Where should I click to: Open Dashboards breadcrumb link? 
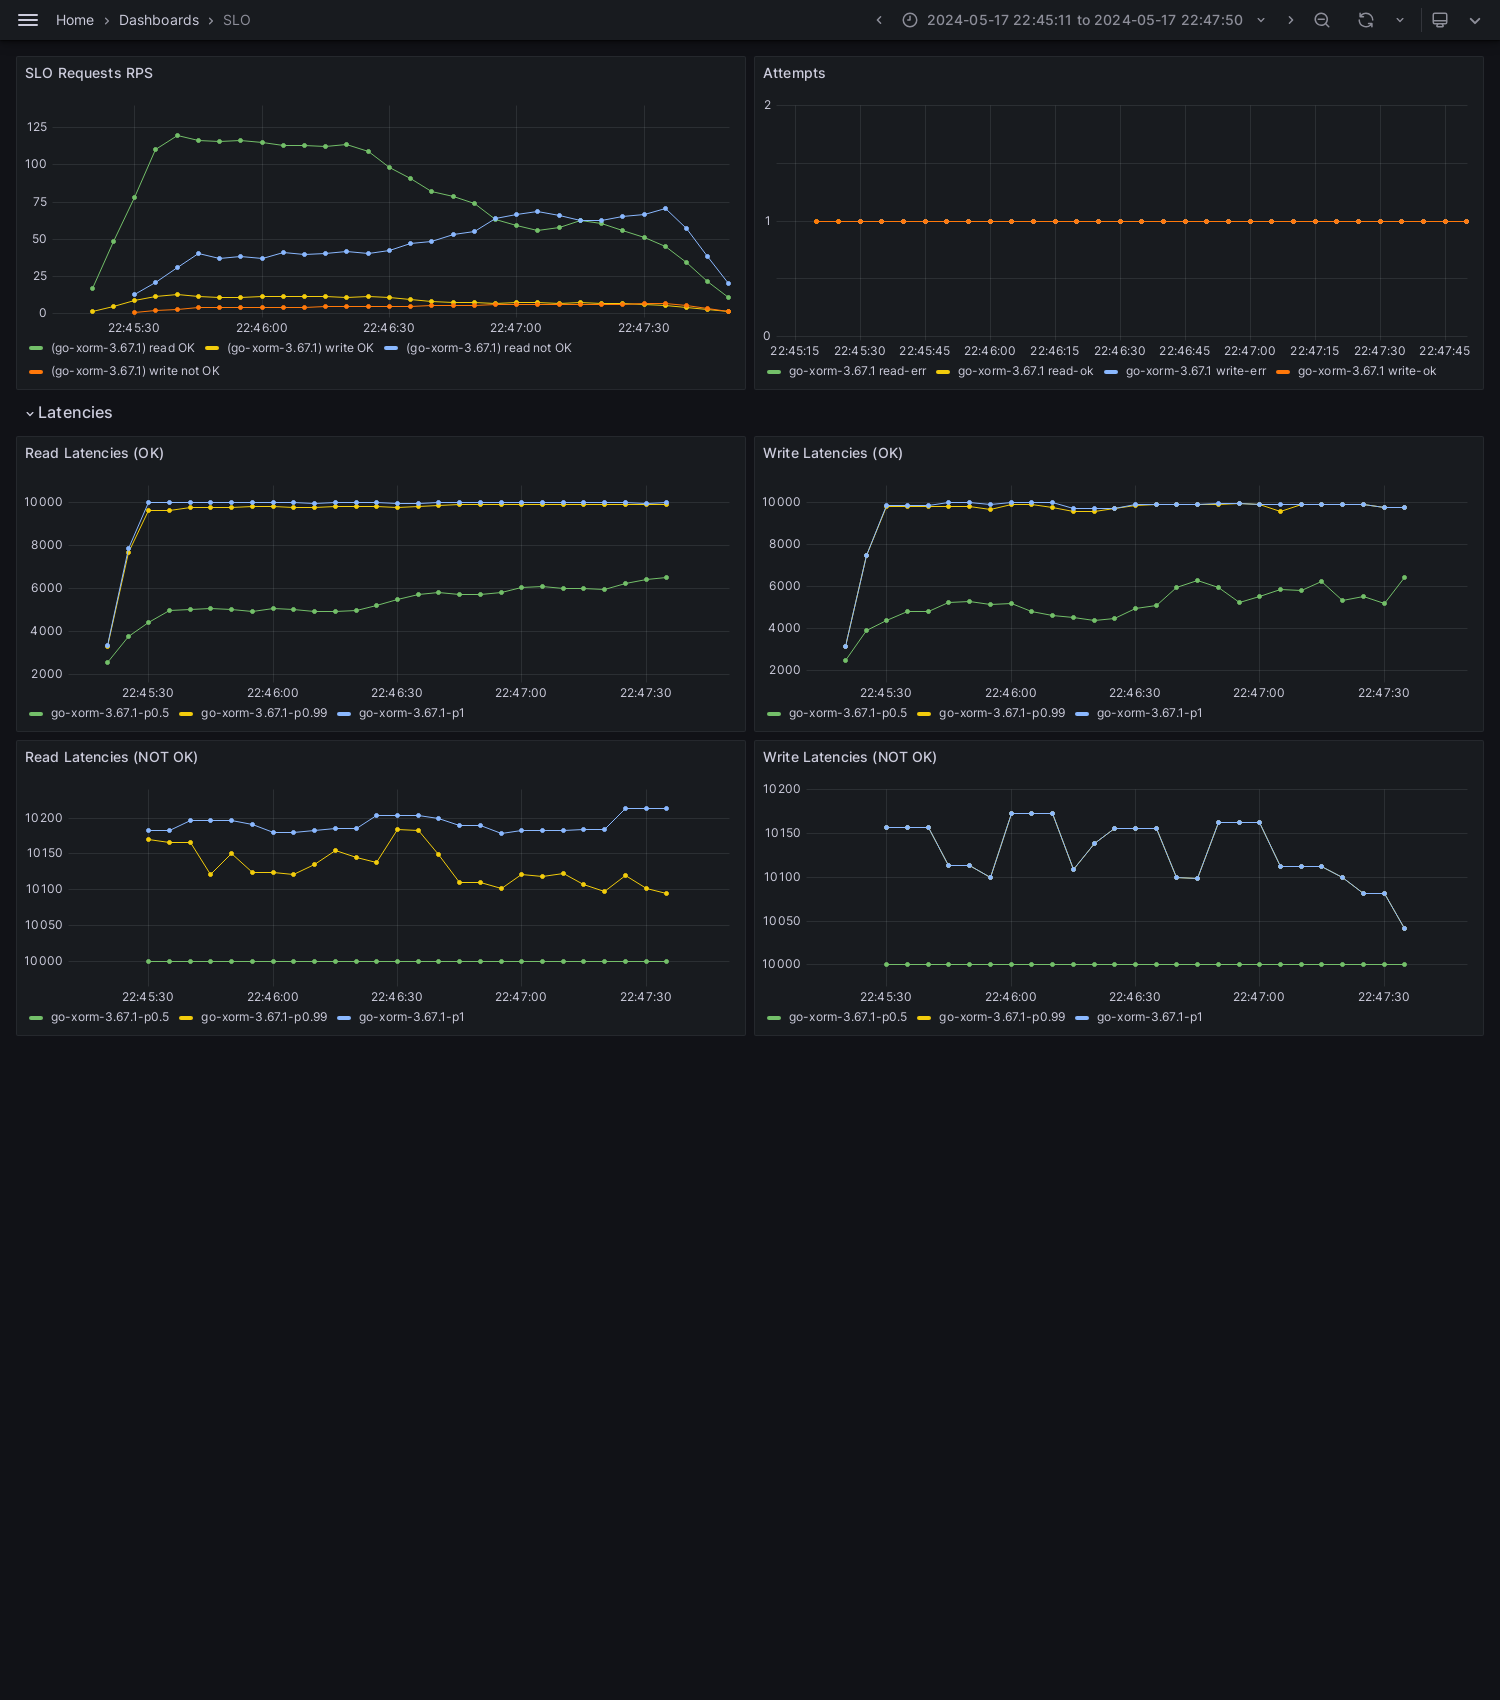point(159,20)
